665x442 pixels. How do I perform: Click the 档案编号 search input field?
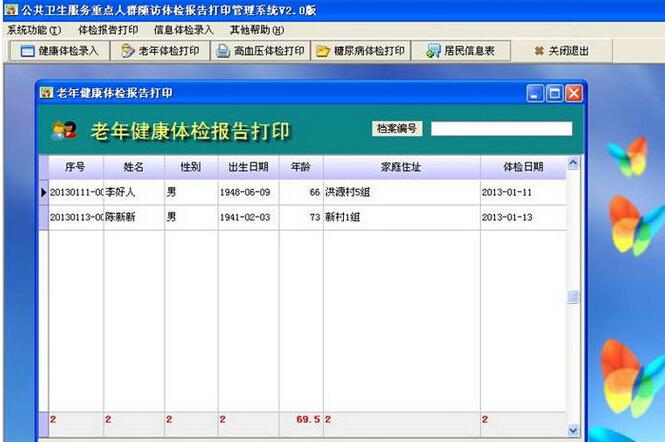pos(501,129)
